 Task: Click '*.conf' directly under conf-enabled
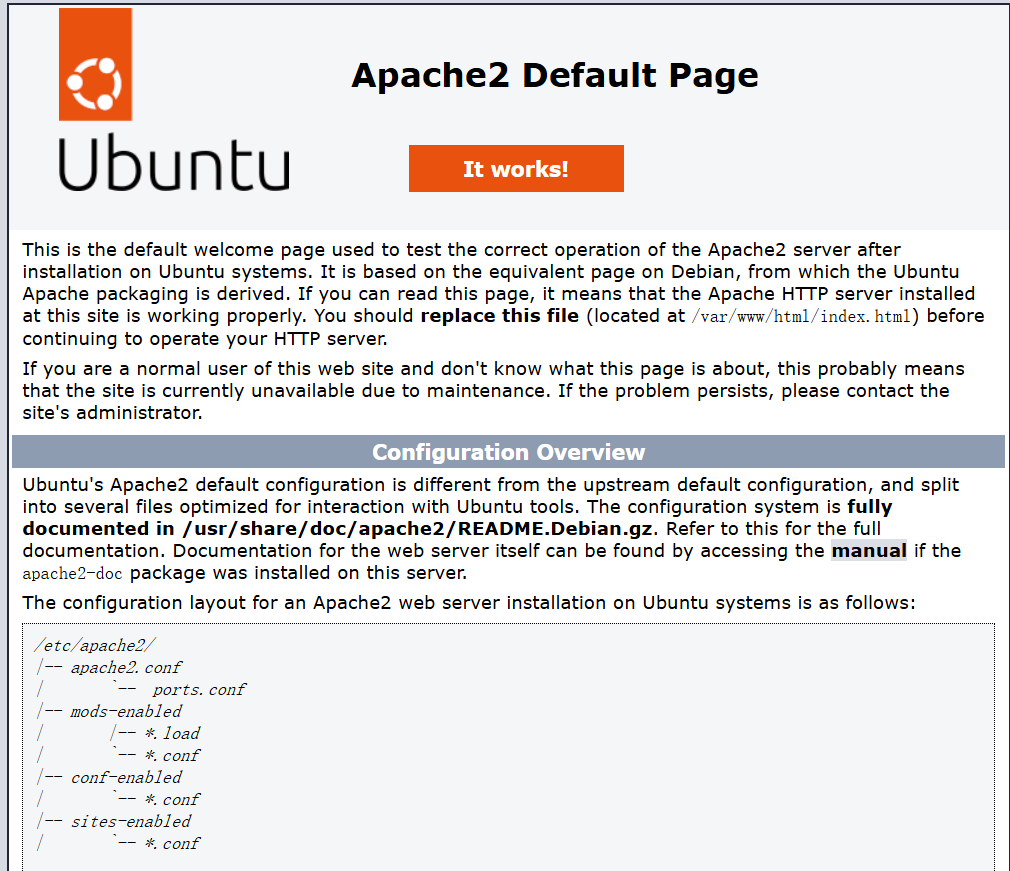[173, 799]
